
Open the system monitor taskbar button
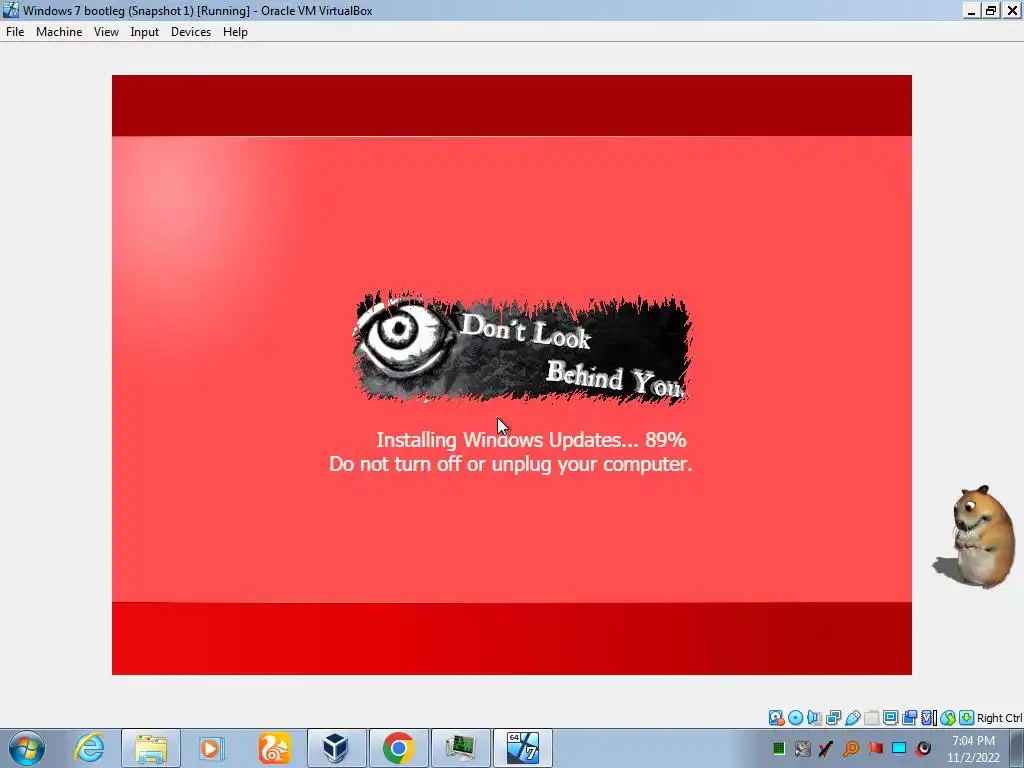[x=460, y=749]
